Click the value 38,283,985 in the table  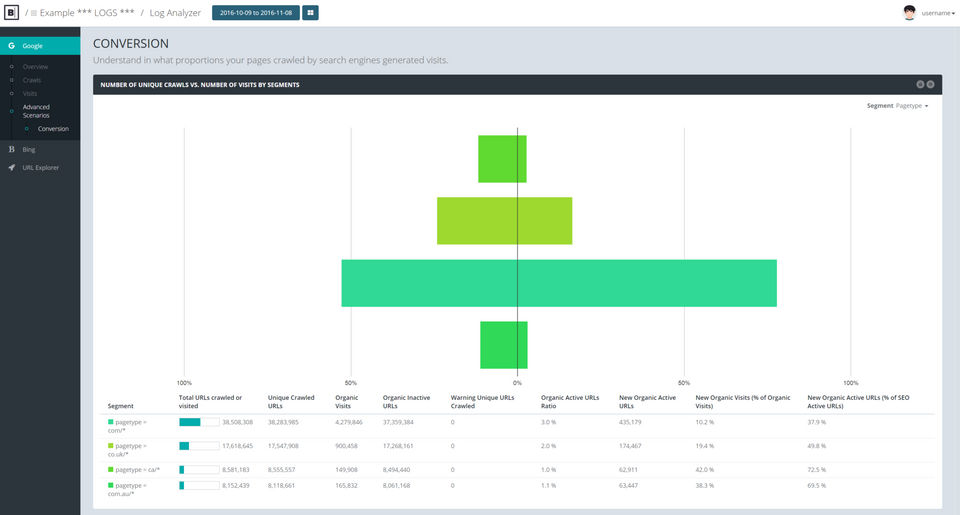283,422
